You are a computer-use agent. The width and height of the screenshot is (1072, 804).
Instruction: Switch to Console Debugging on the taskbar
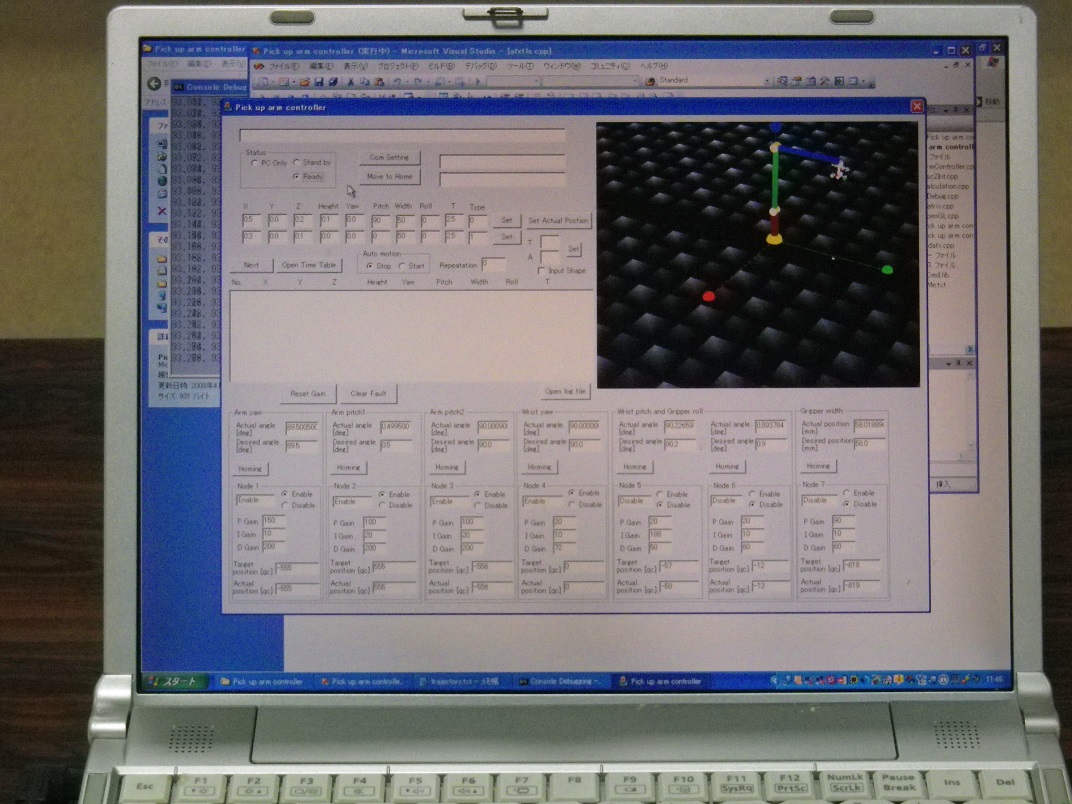560,682
